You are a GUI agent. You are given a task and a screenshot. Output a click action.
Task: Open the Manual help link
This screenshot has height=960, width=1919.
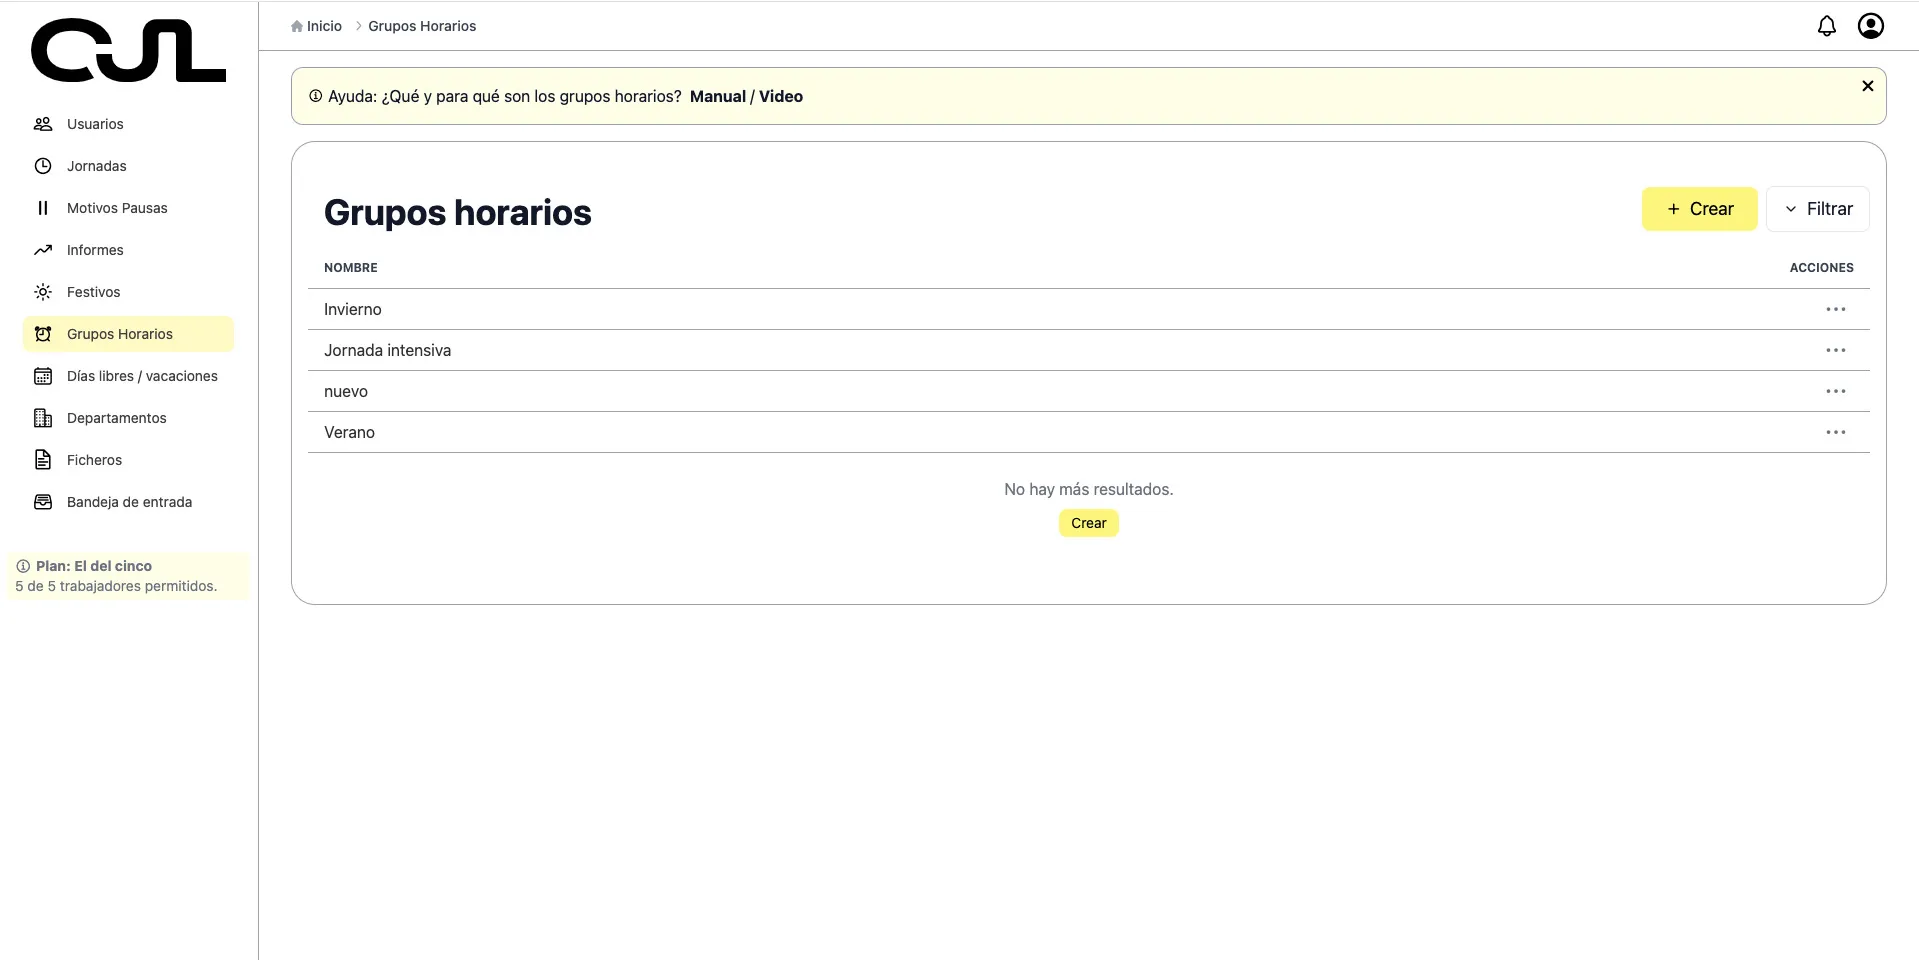pos(717,97)
